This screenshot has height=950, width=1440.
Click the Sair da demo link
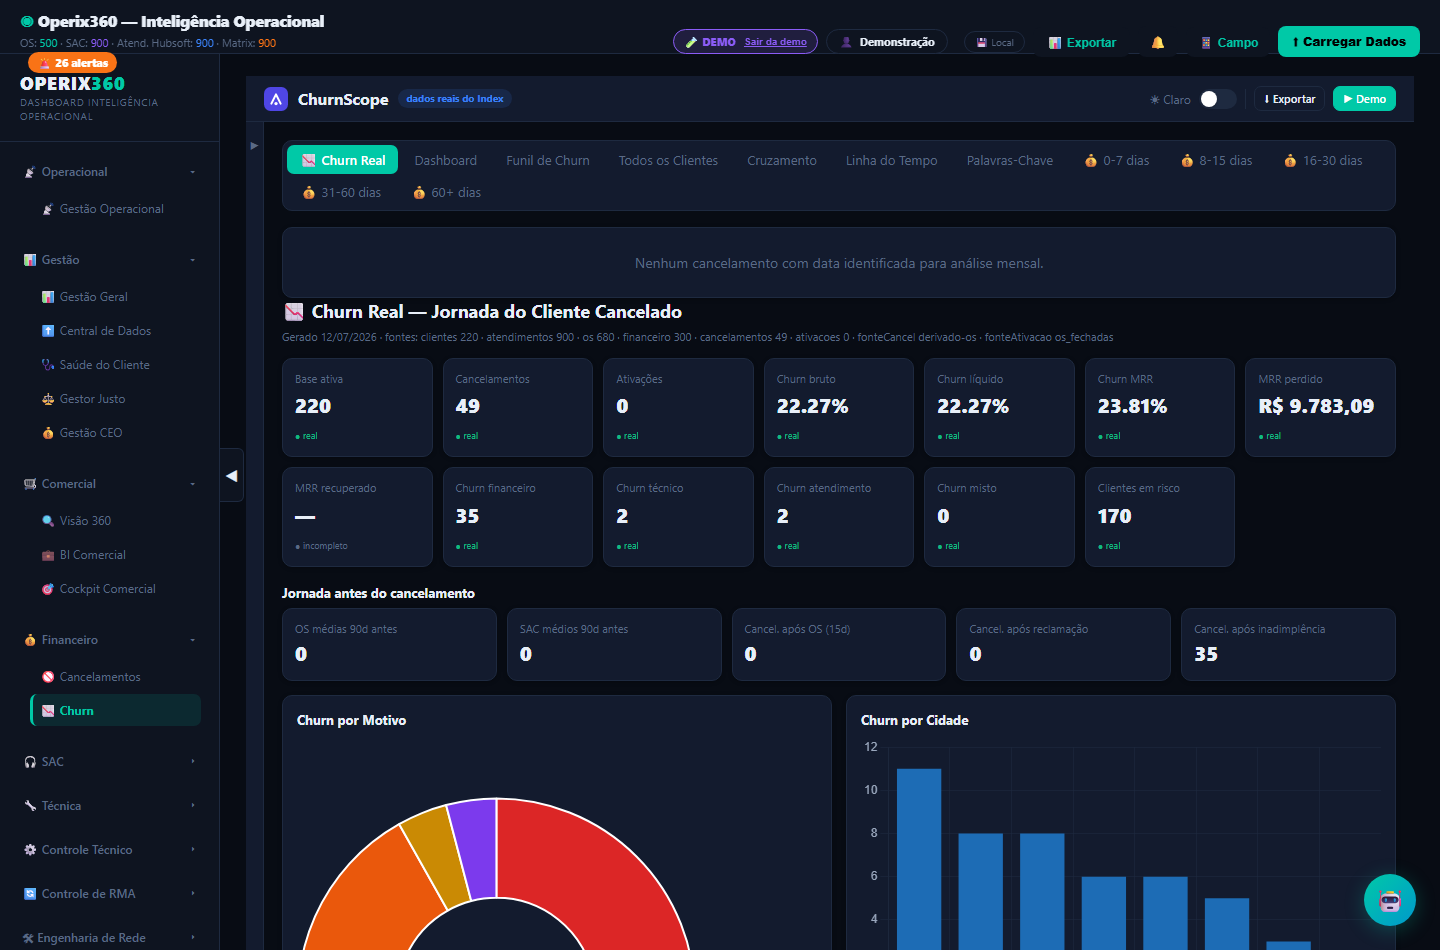pos(775,42)
